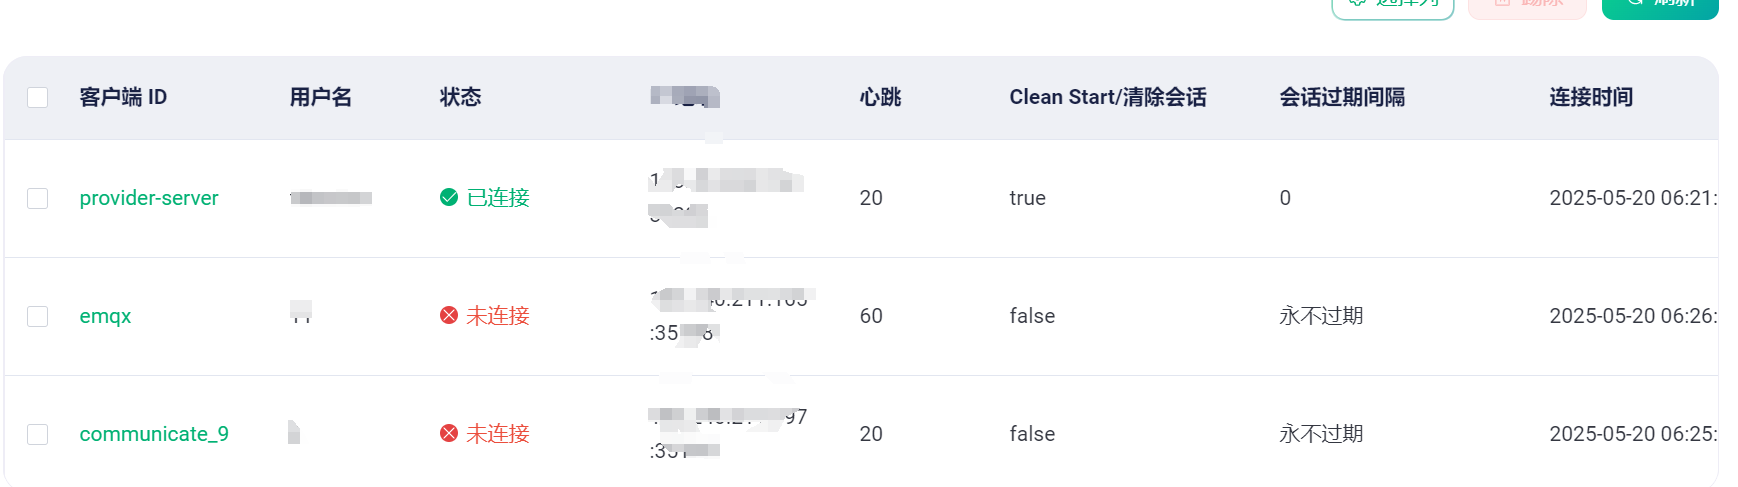Open the provider-server client ID link
Image resolution: width=1738 pixels, height=487 pixels.
point(149,198)
